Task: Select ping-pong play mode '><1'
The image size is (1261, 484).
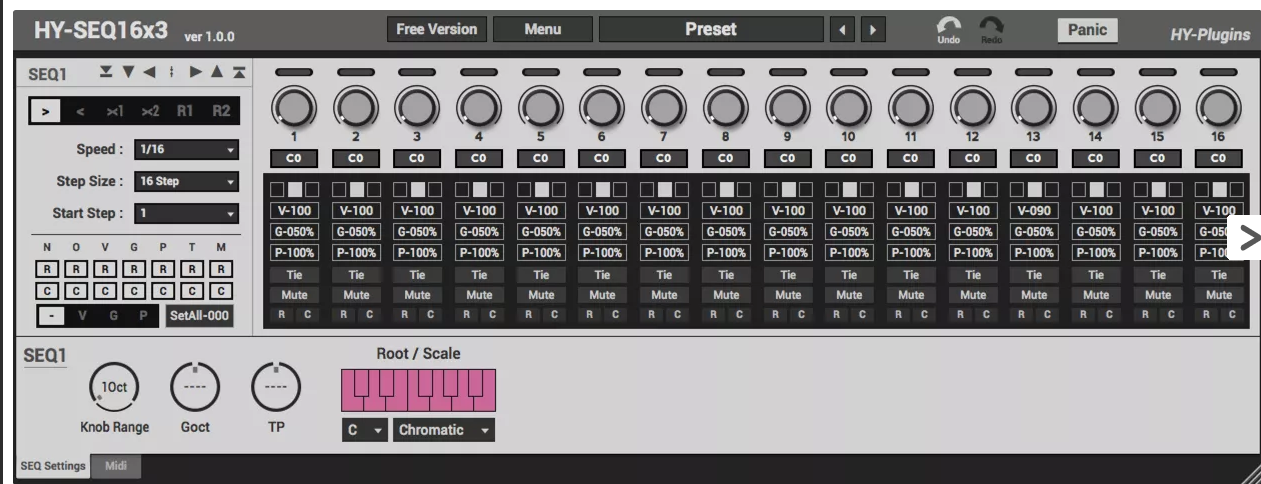Action: coord(115,111)
